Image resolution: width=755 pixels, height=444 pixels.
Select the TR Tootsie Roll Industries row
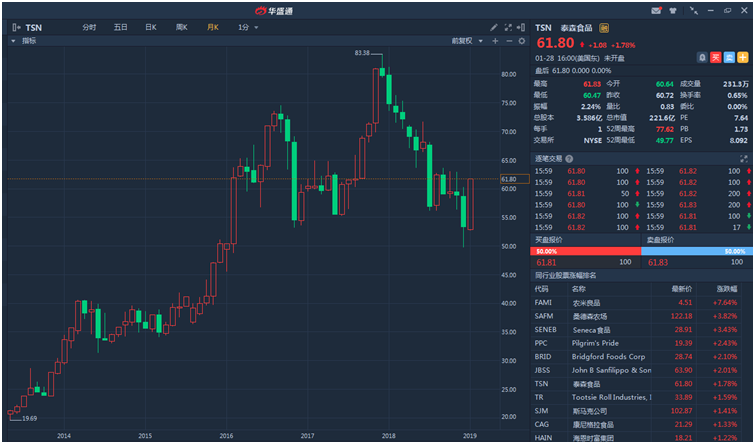click(x=641, y=397)
